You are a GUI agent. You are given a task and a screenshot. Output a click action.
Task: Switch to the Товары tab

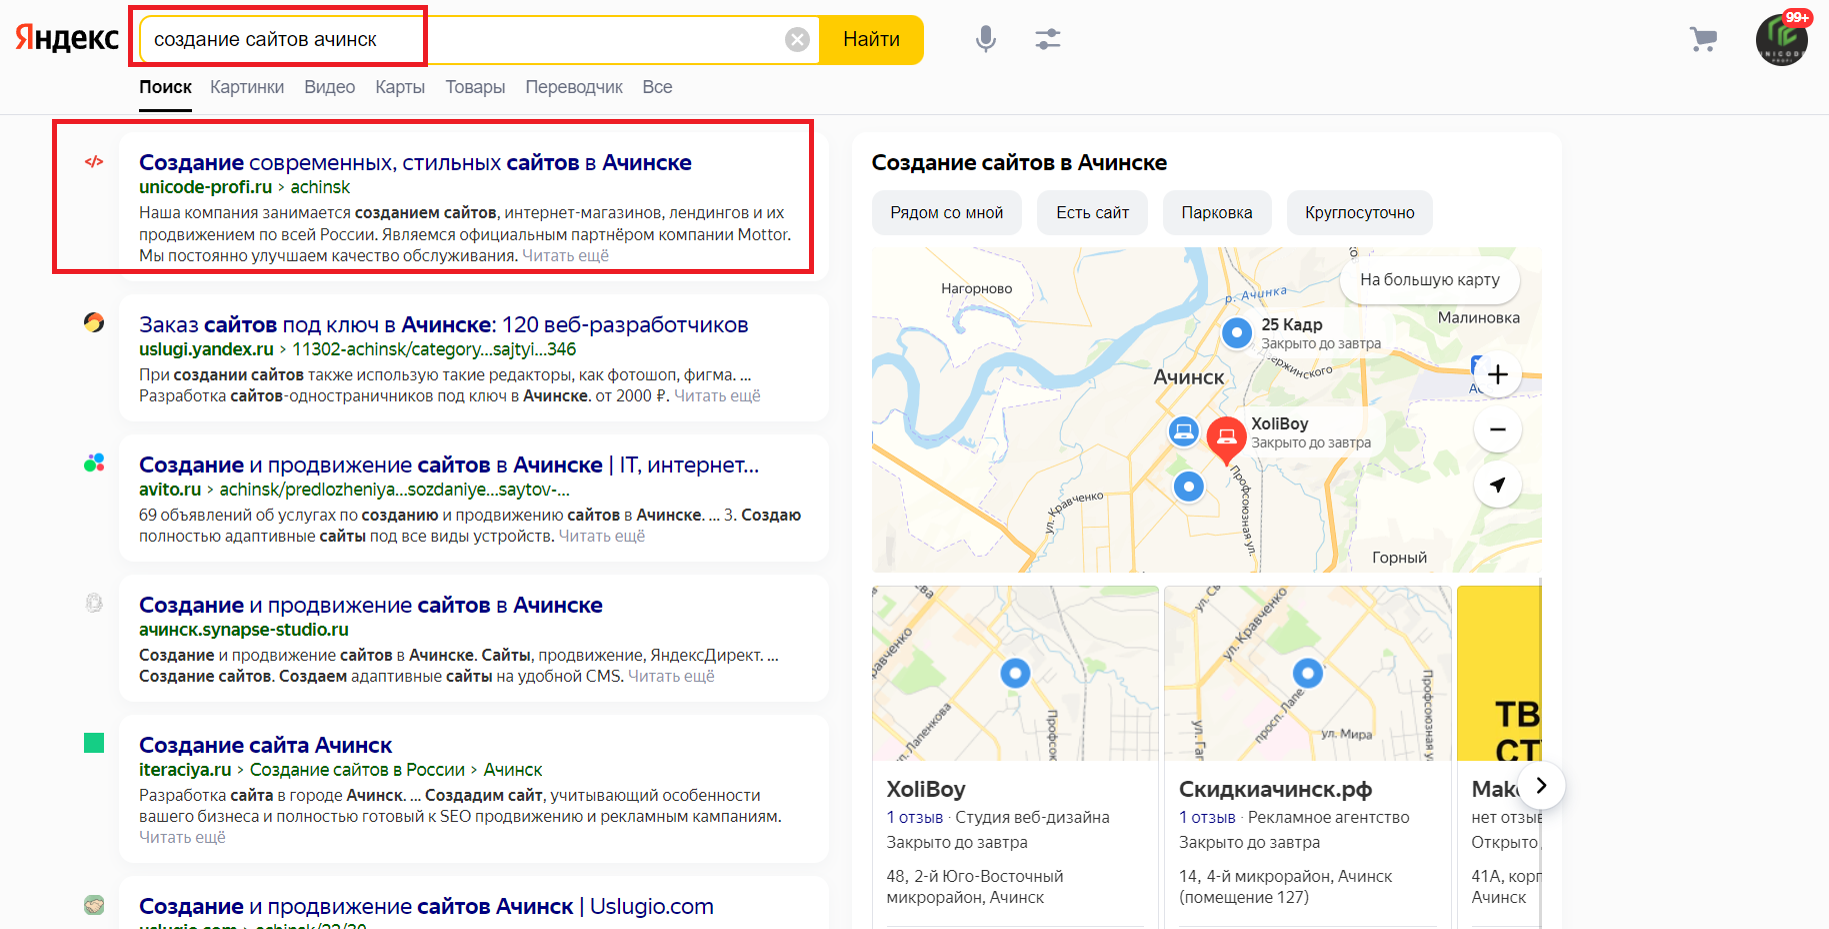475,87
